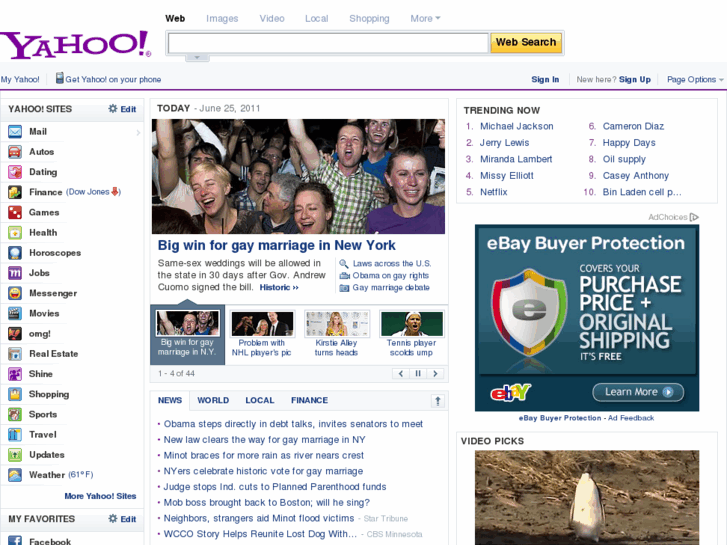Open the Mail envelope icon
Viewport: 727px width, 545px height.
(x=15, y=132)
